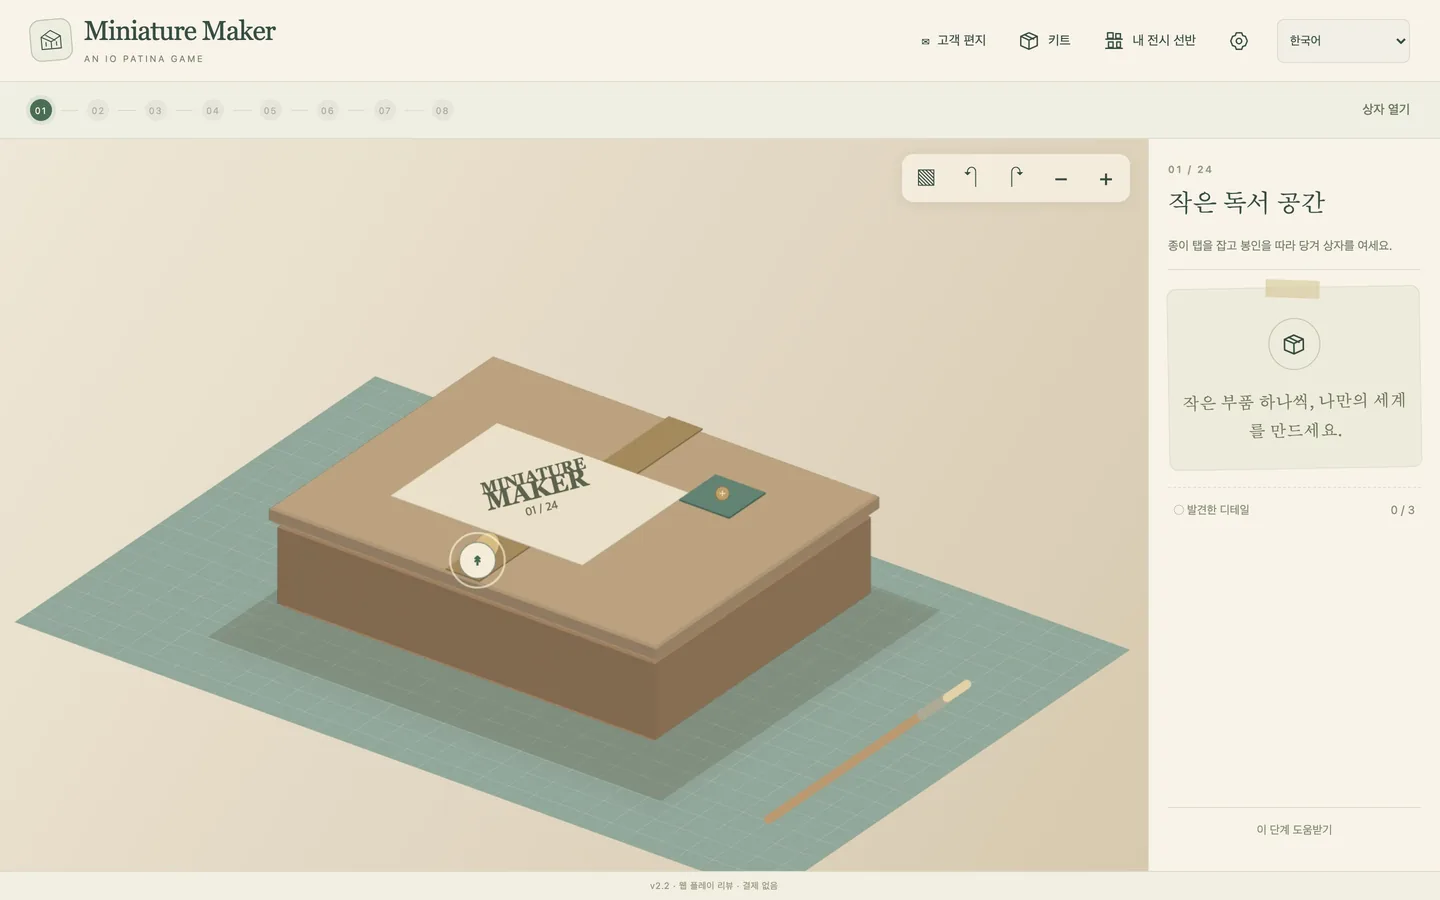Click the 상자 열기 step title
The height and width of the screenshot is (900, 1440).
point(1386,110)
